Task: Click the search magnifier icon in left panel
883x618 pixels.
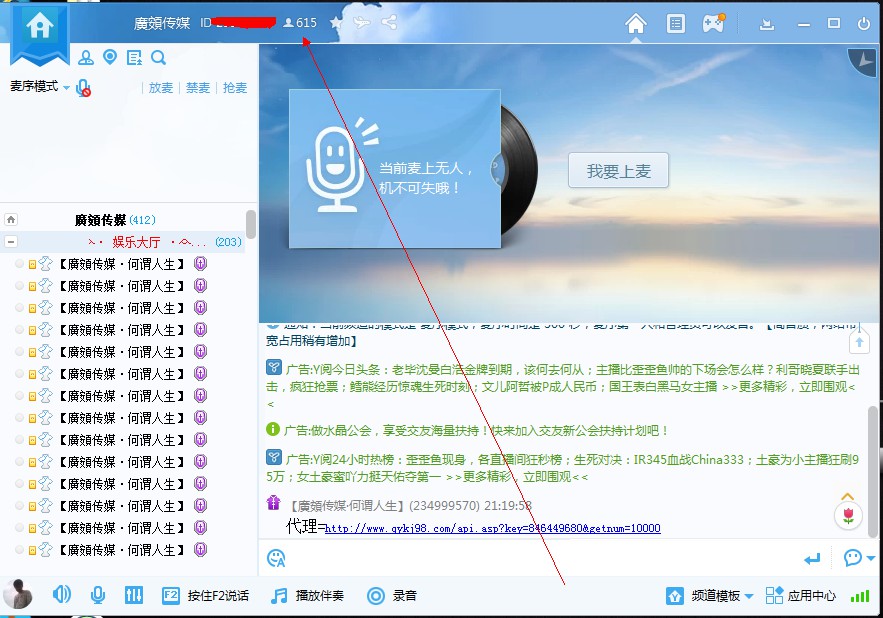Action: pos(159,57)
